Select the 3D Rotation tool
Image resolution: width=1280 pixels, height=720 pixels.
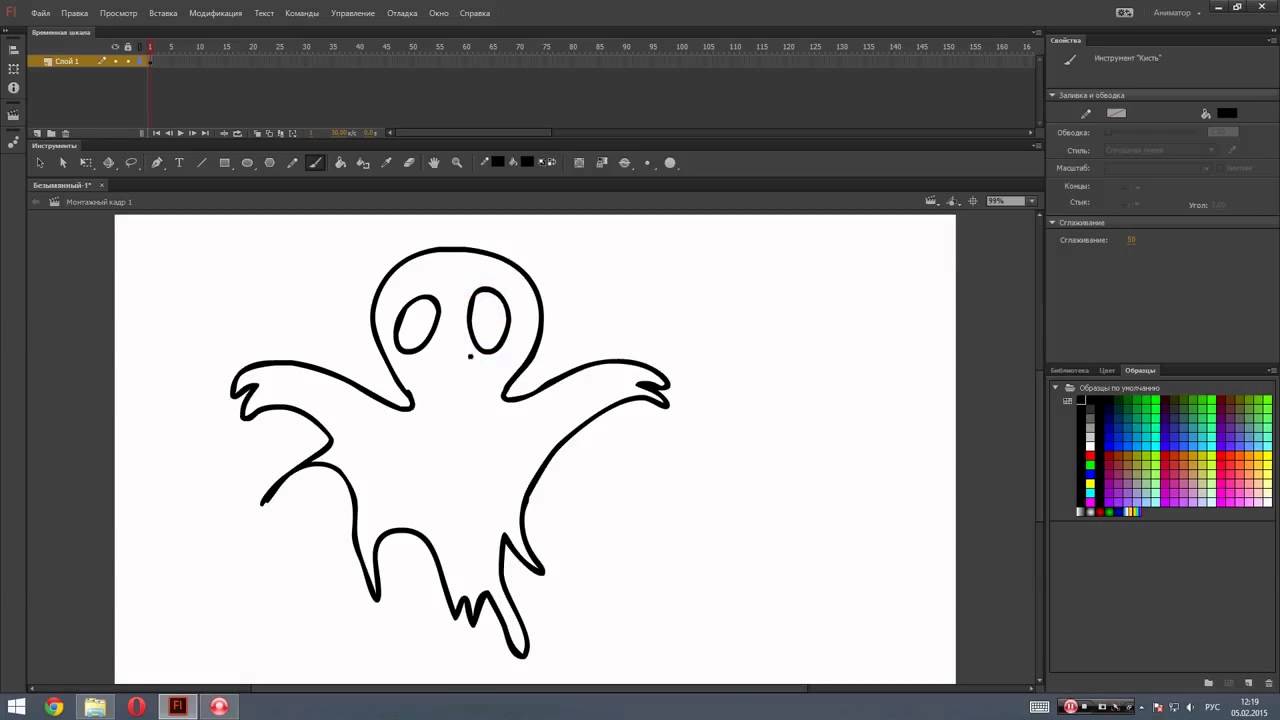click(108, 163)
